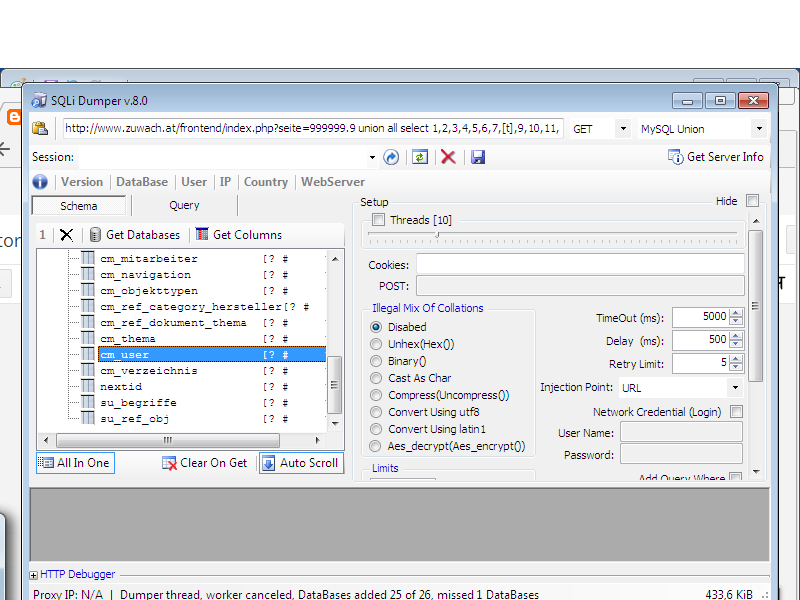
Task: Open the Injection Point URL dropdown
Action: (735, 388)
